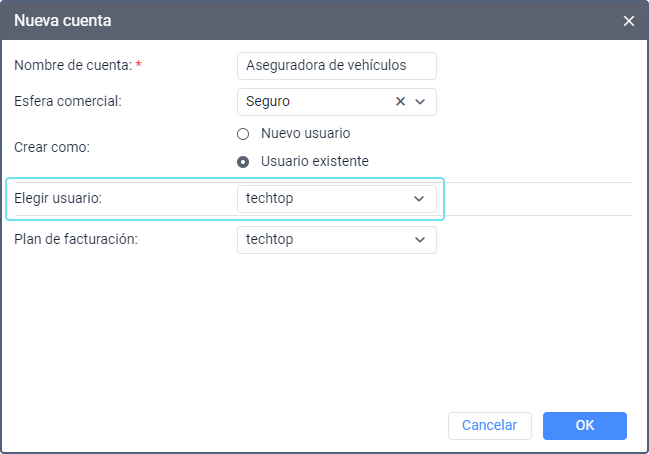
Task: Close the Nueva cuenta dialog
Action: click(629, 20)
